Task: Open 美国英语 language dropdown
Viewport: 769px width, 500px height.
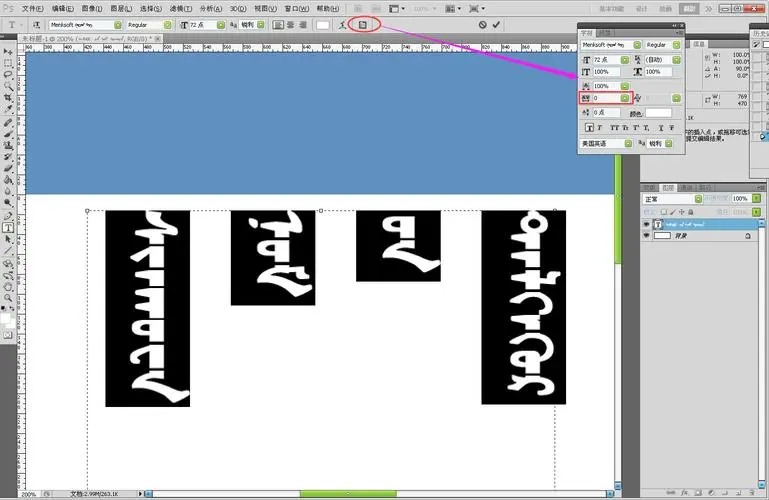Action: click(628, 143)
